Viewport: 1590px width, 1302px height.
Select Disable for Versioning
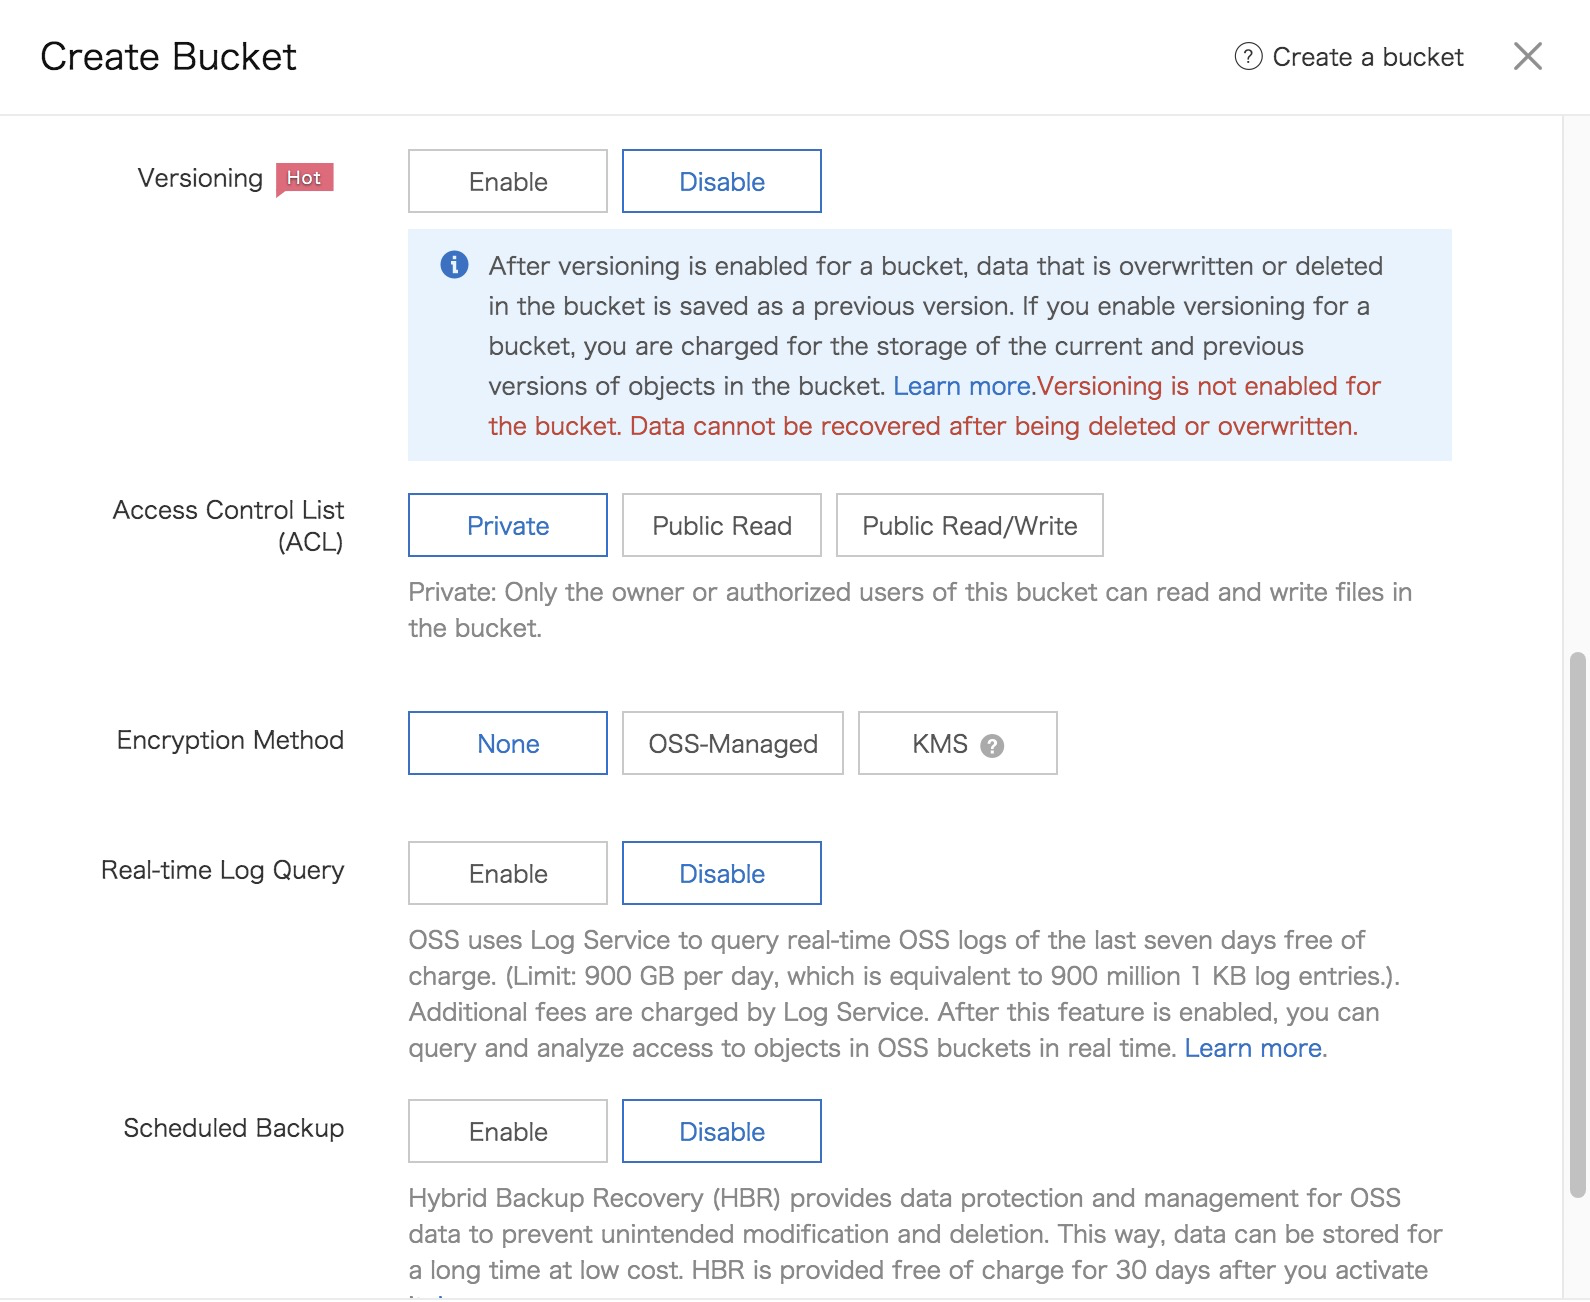coord(721,182)
